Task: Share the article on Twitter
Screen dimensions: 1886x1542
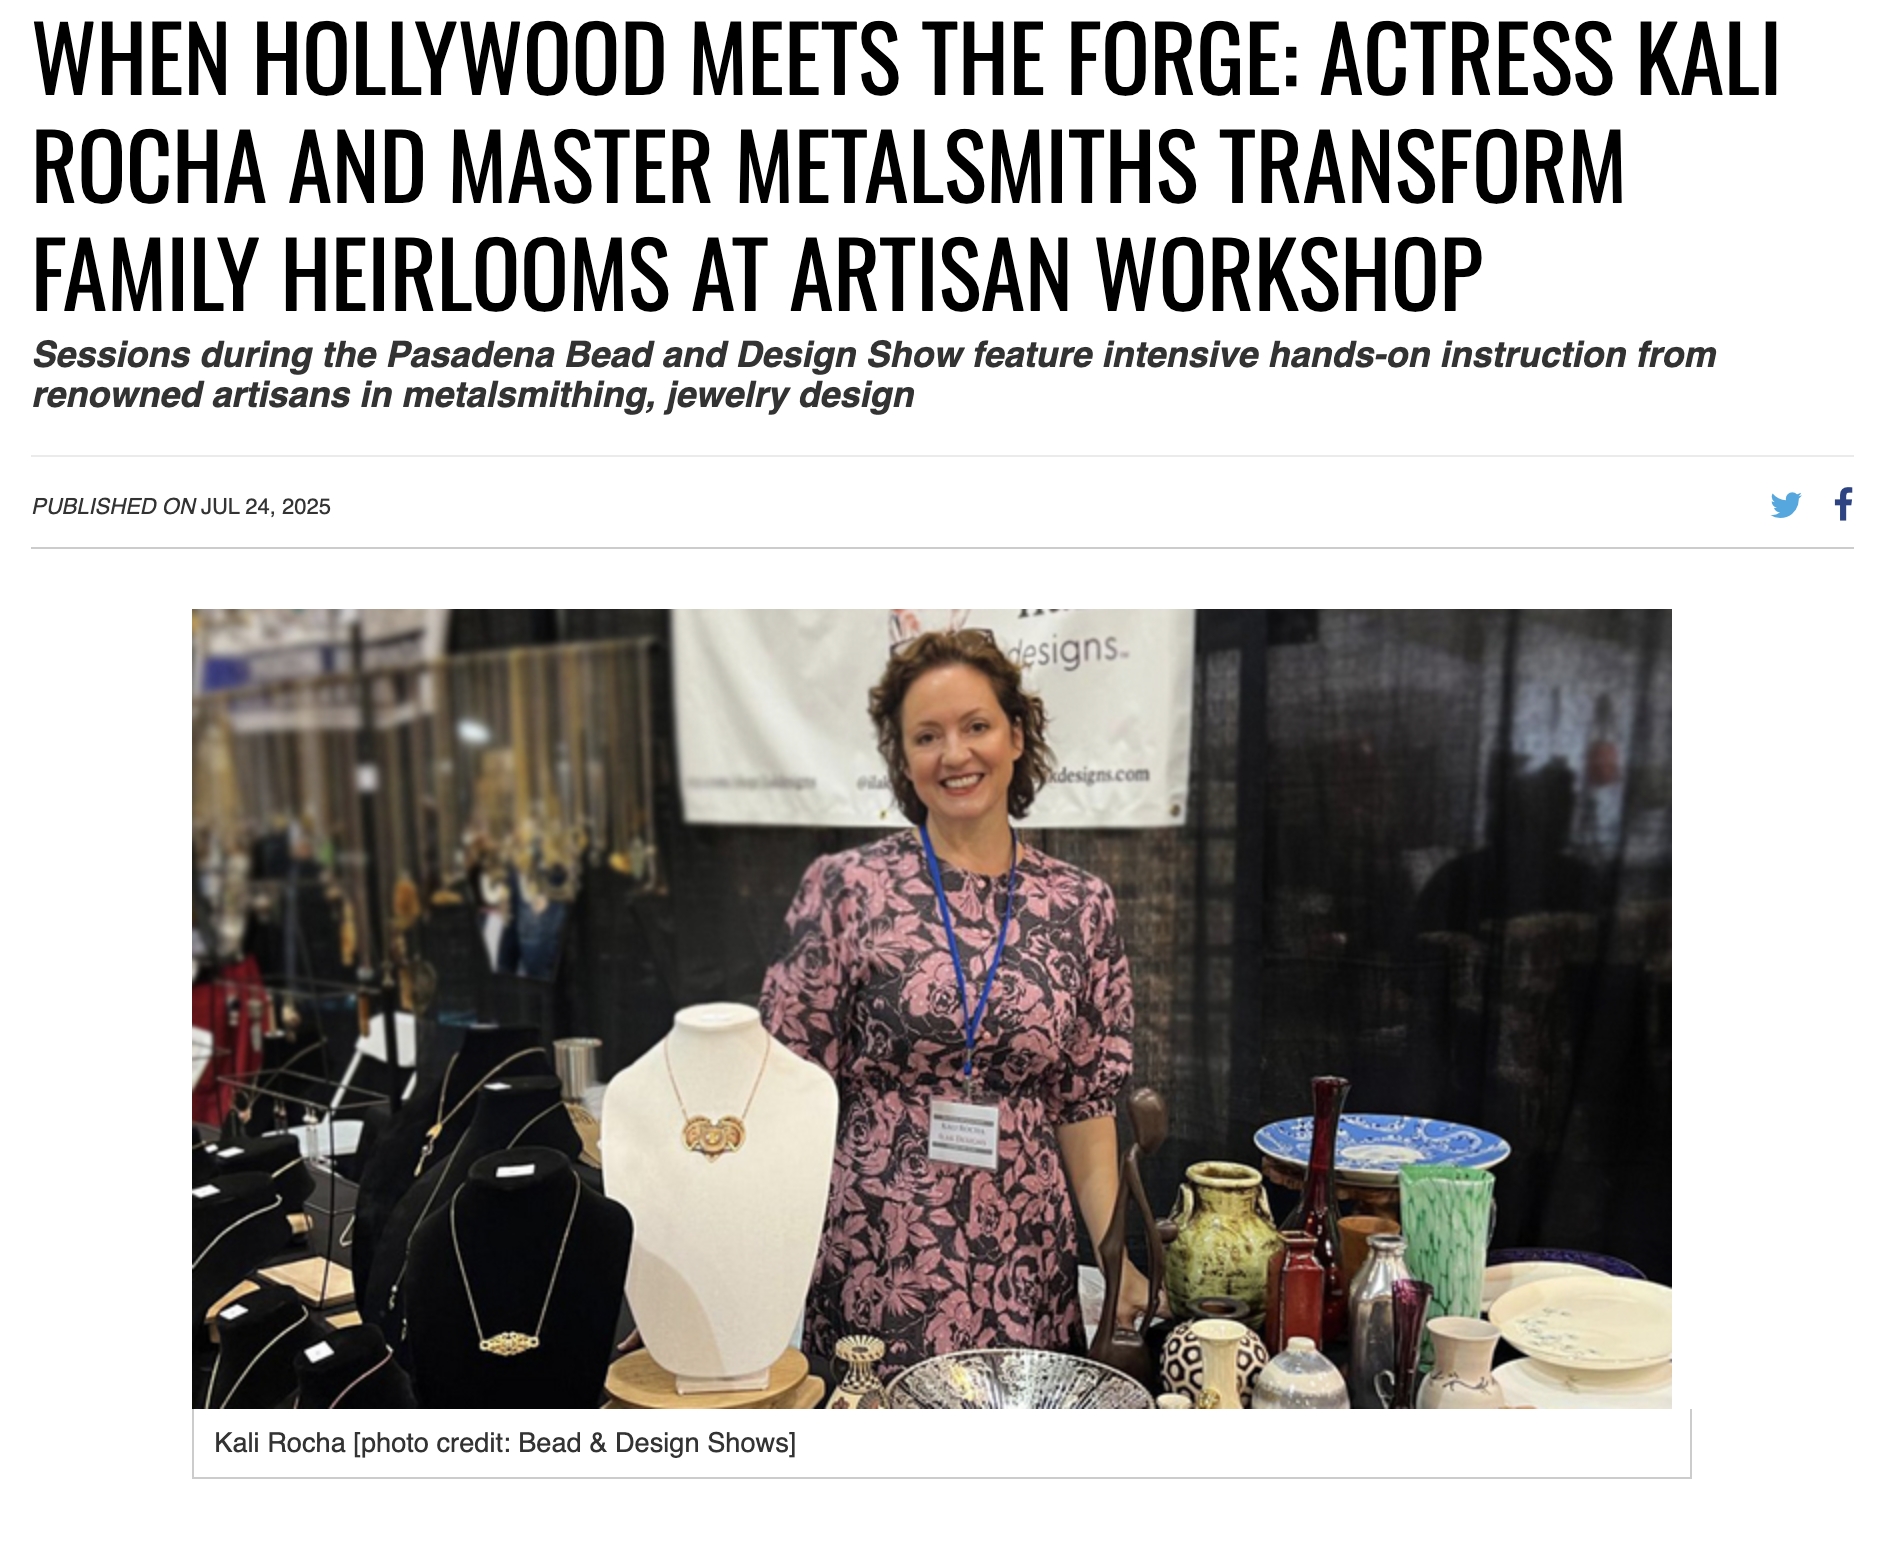Action: [1785, 505]
